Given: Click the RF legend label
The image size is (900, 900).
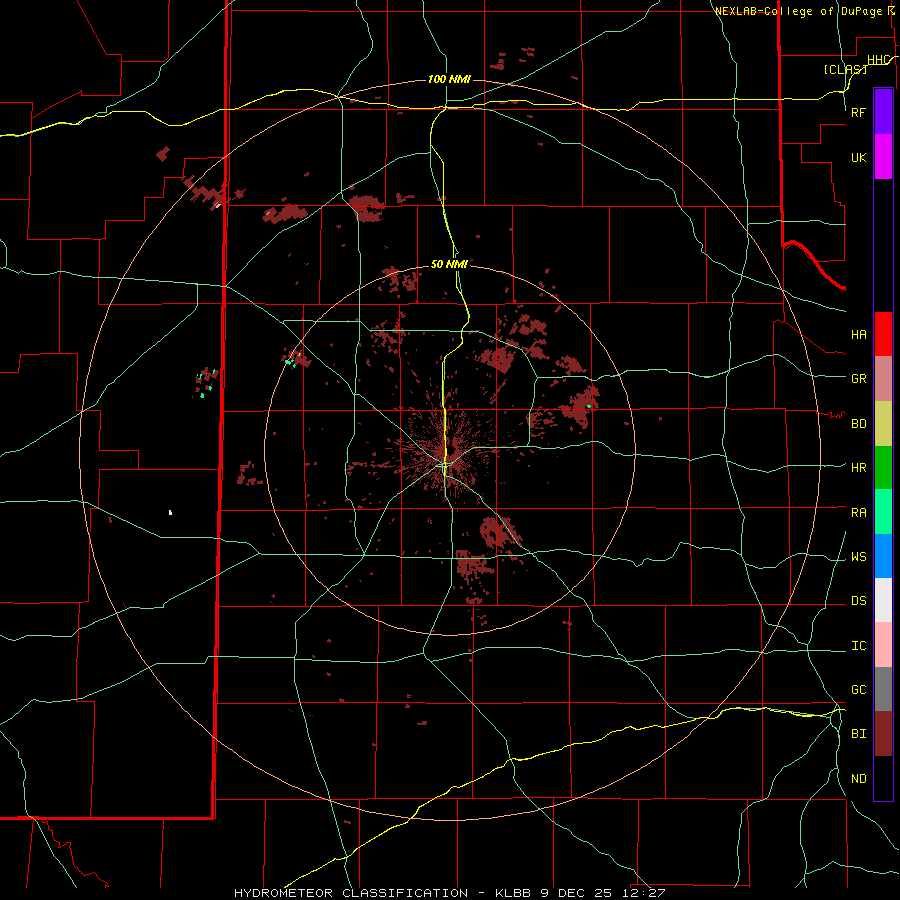Looking at the screenshot, I should point(858,112).
